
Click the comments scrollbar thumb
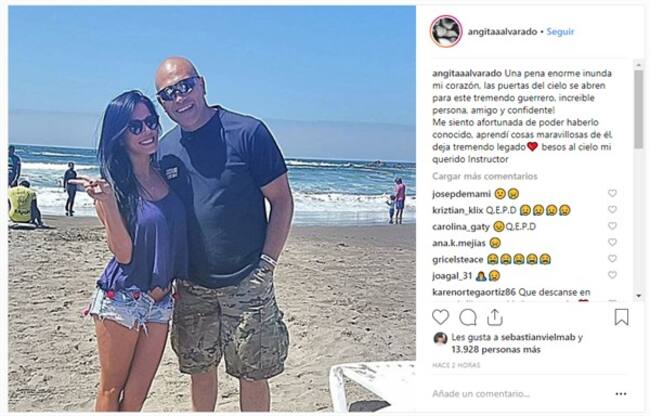tap(638, 109)
